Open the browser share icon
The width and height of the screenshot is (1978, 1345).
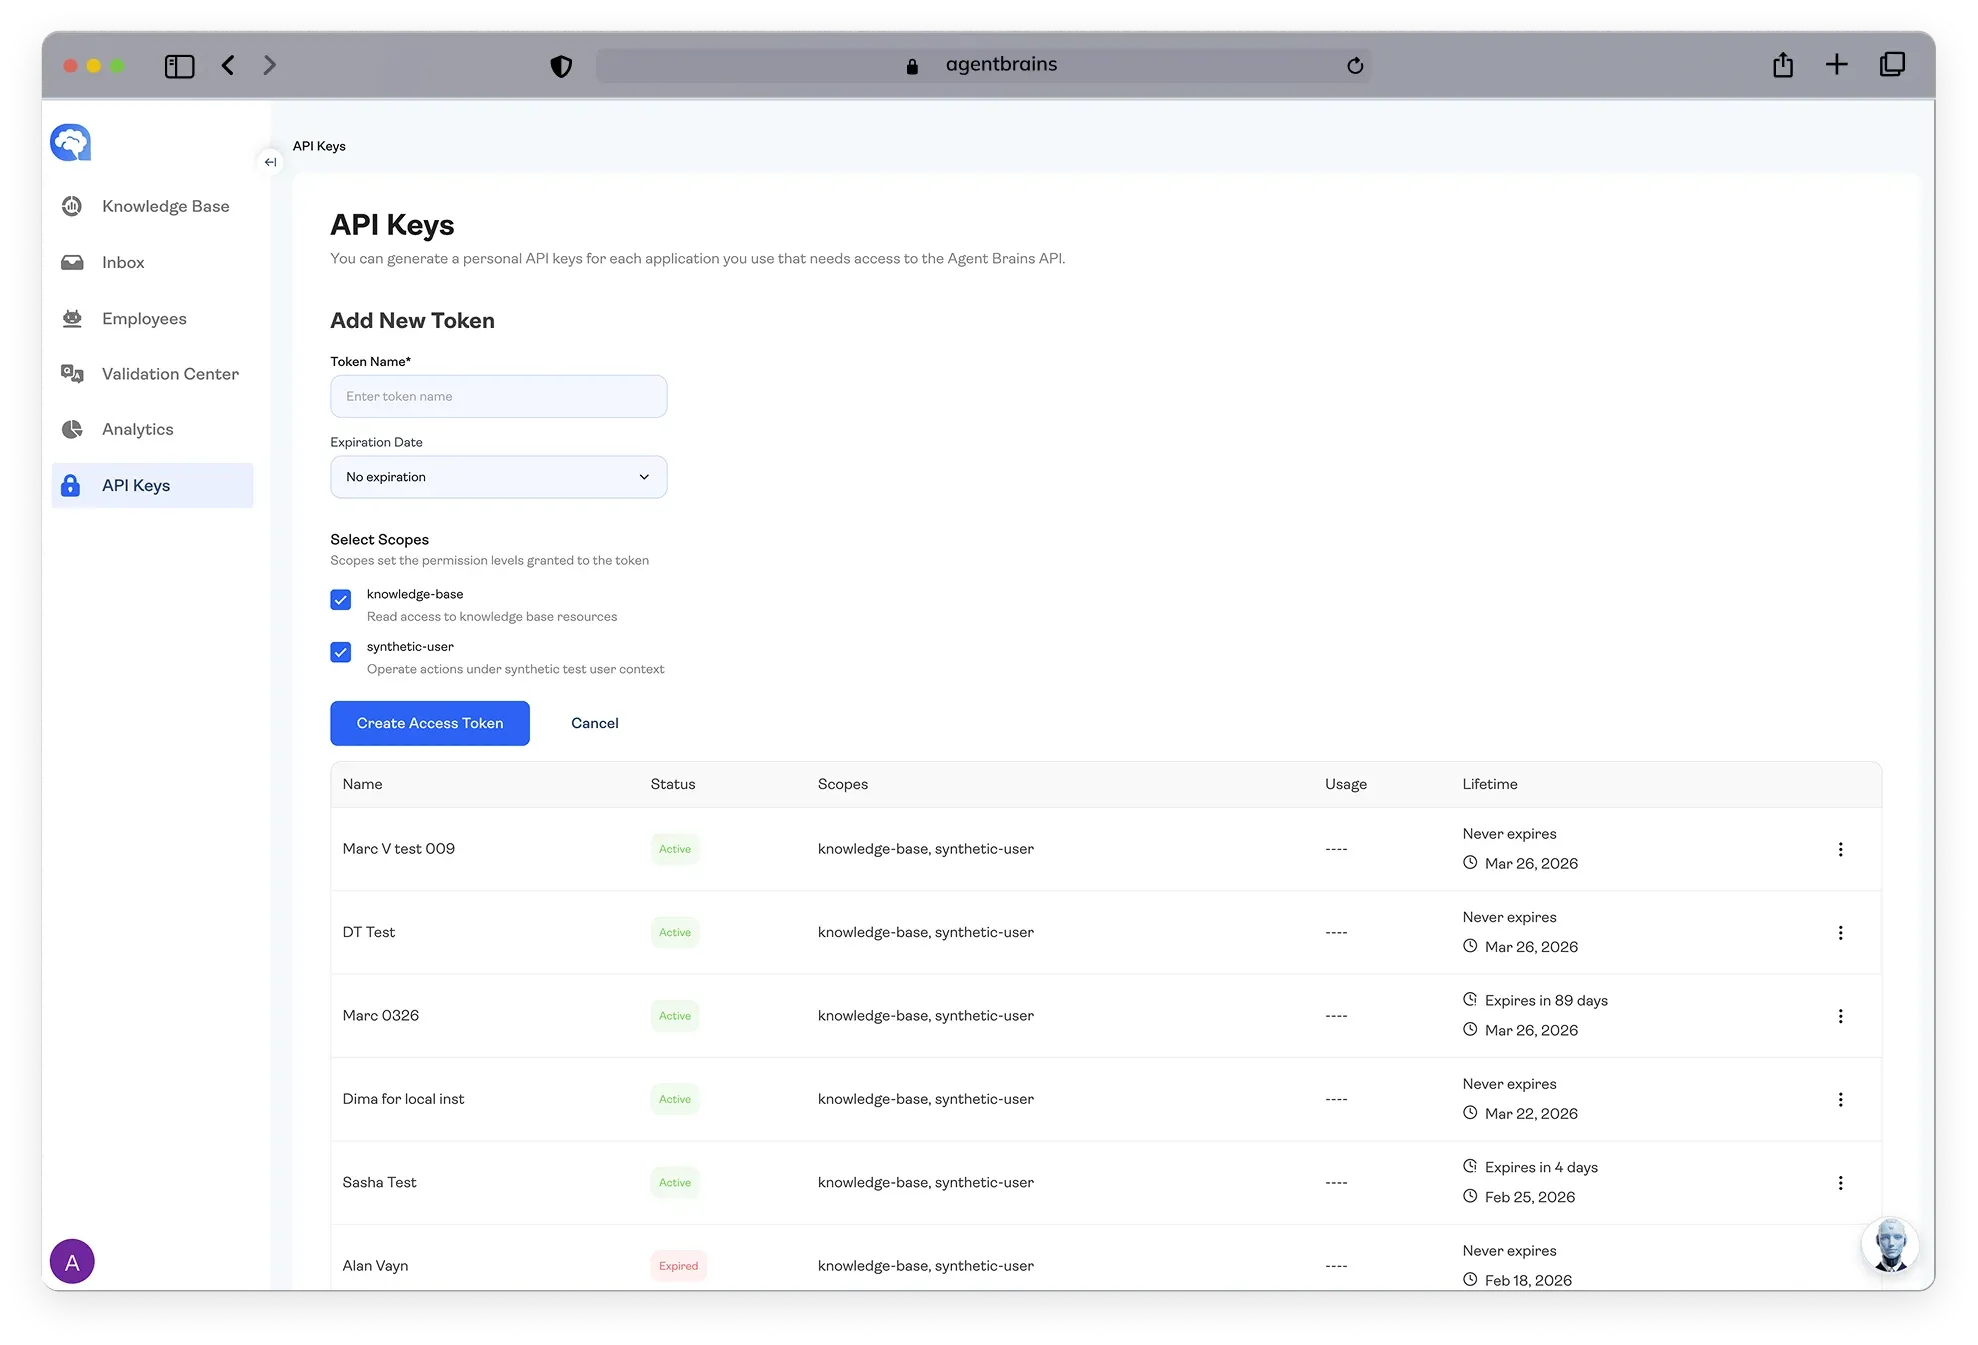click(x=1782, y=66)
